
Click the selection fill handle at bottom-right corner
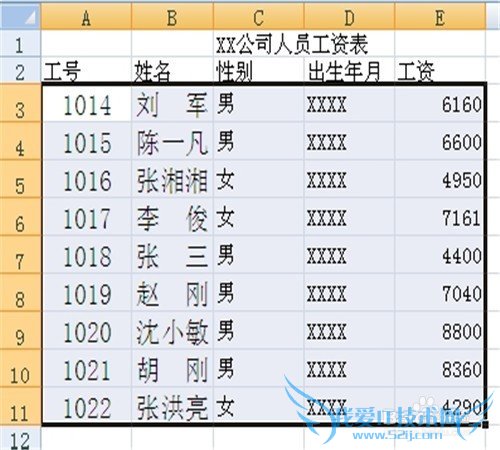point(486,425)
